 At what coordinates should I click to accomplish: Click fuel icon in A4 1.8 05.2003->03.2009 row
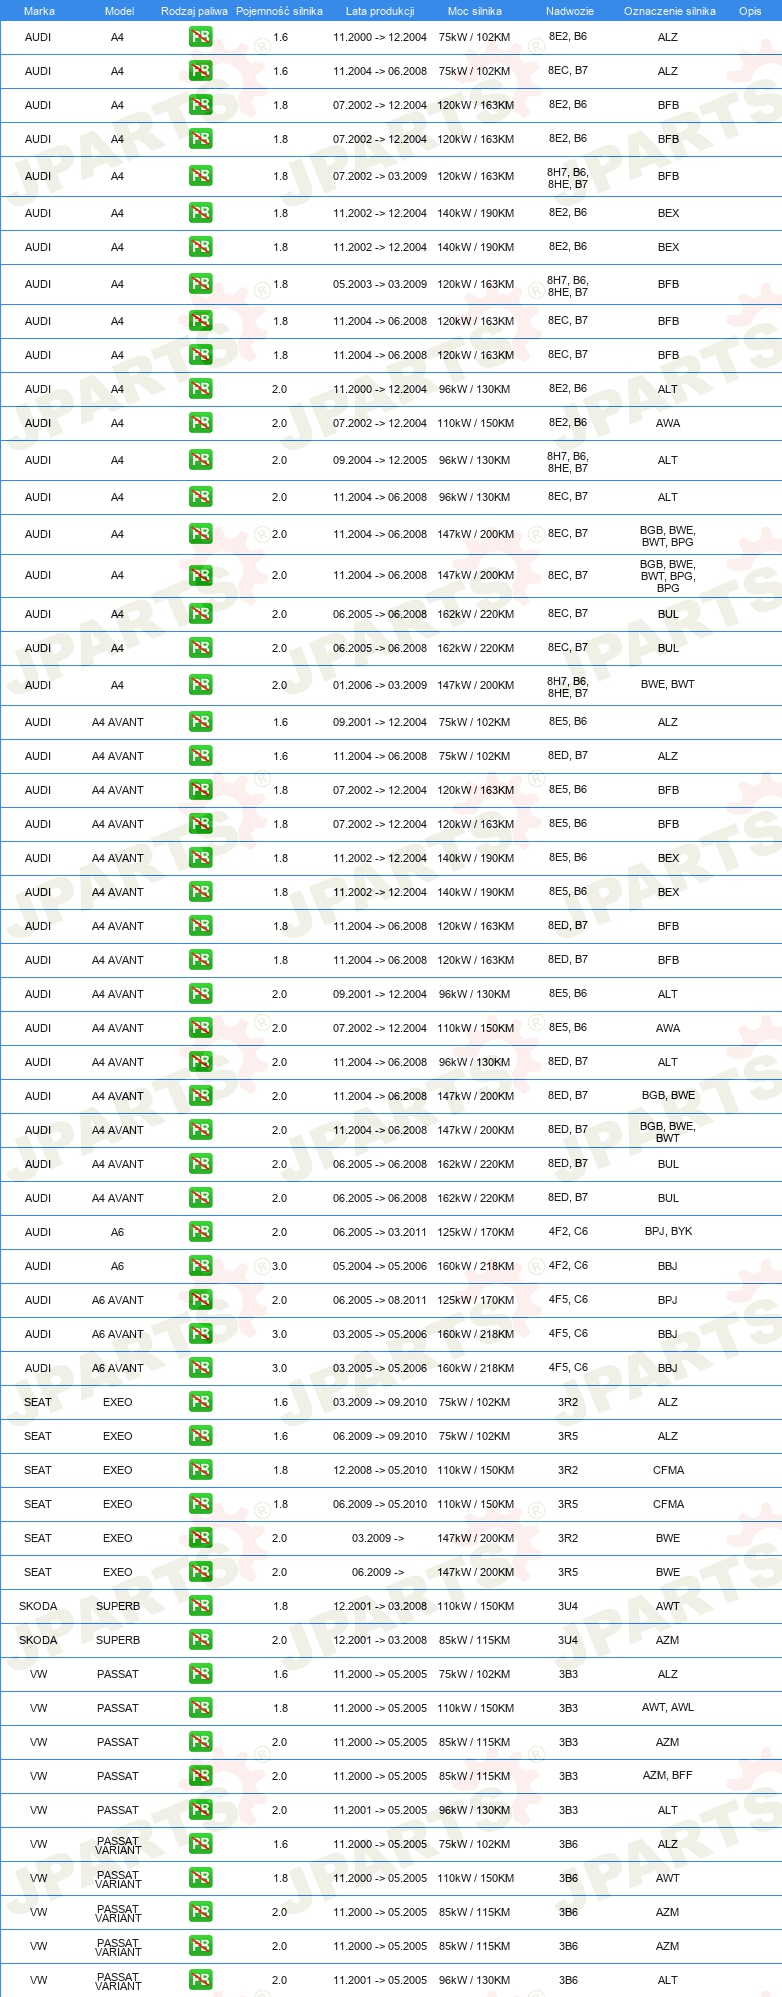click(x=200, y=284)
